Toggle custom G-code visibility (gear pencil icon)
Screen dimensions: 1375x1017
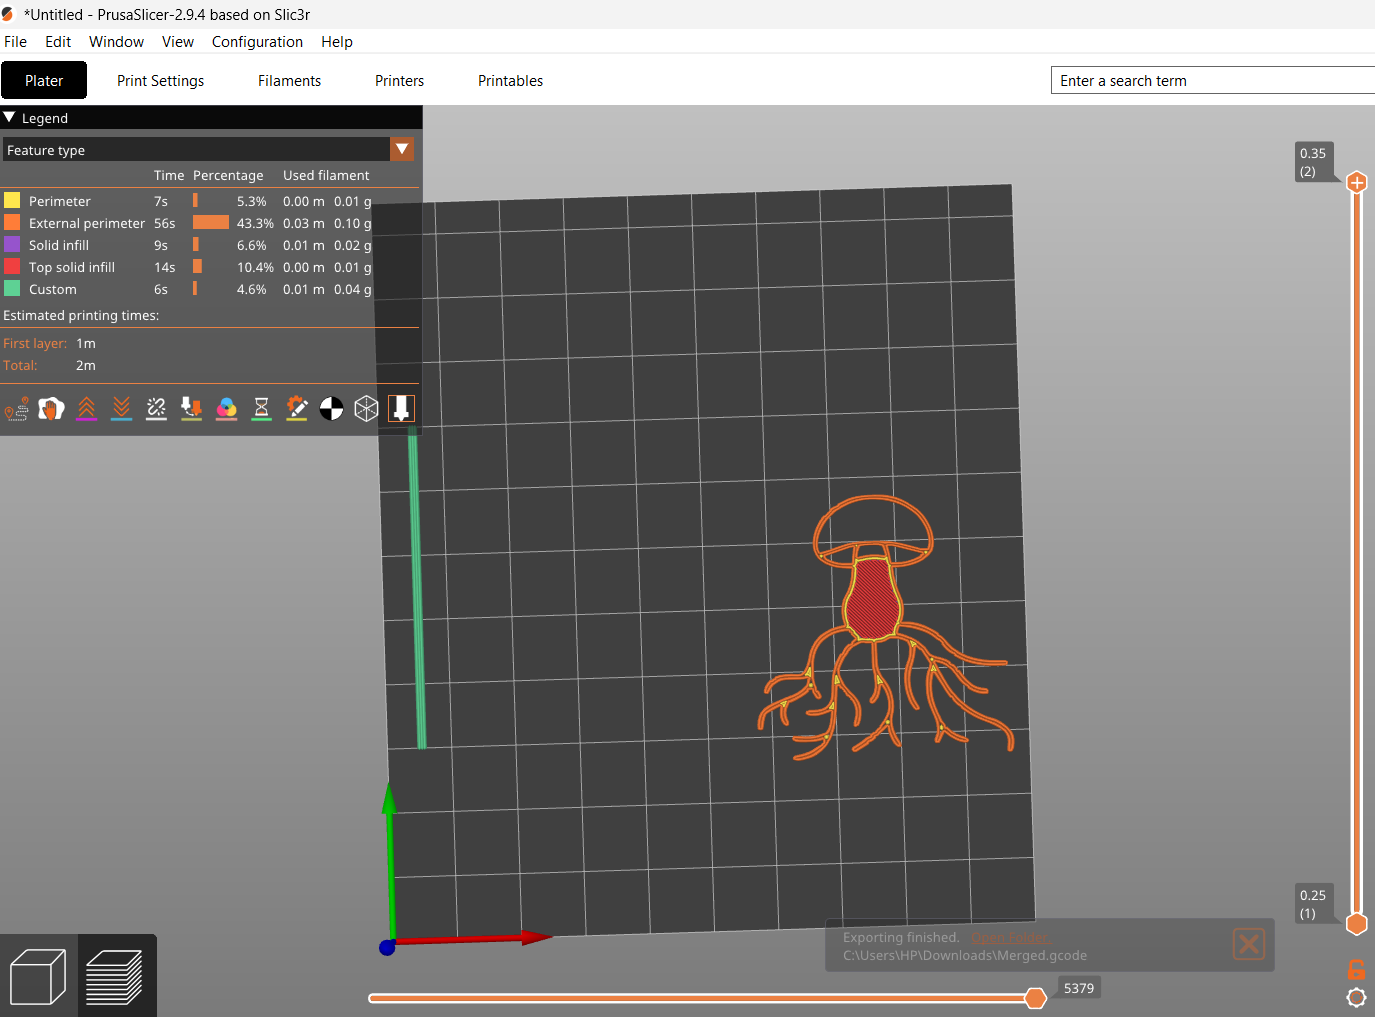click(297, 408)
